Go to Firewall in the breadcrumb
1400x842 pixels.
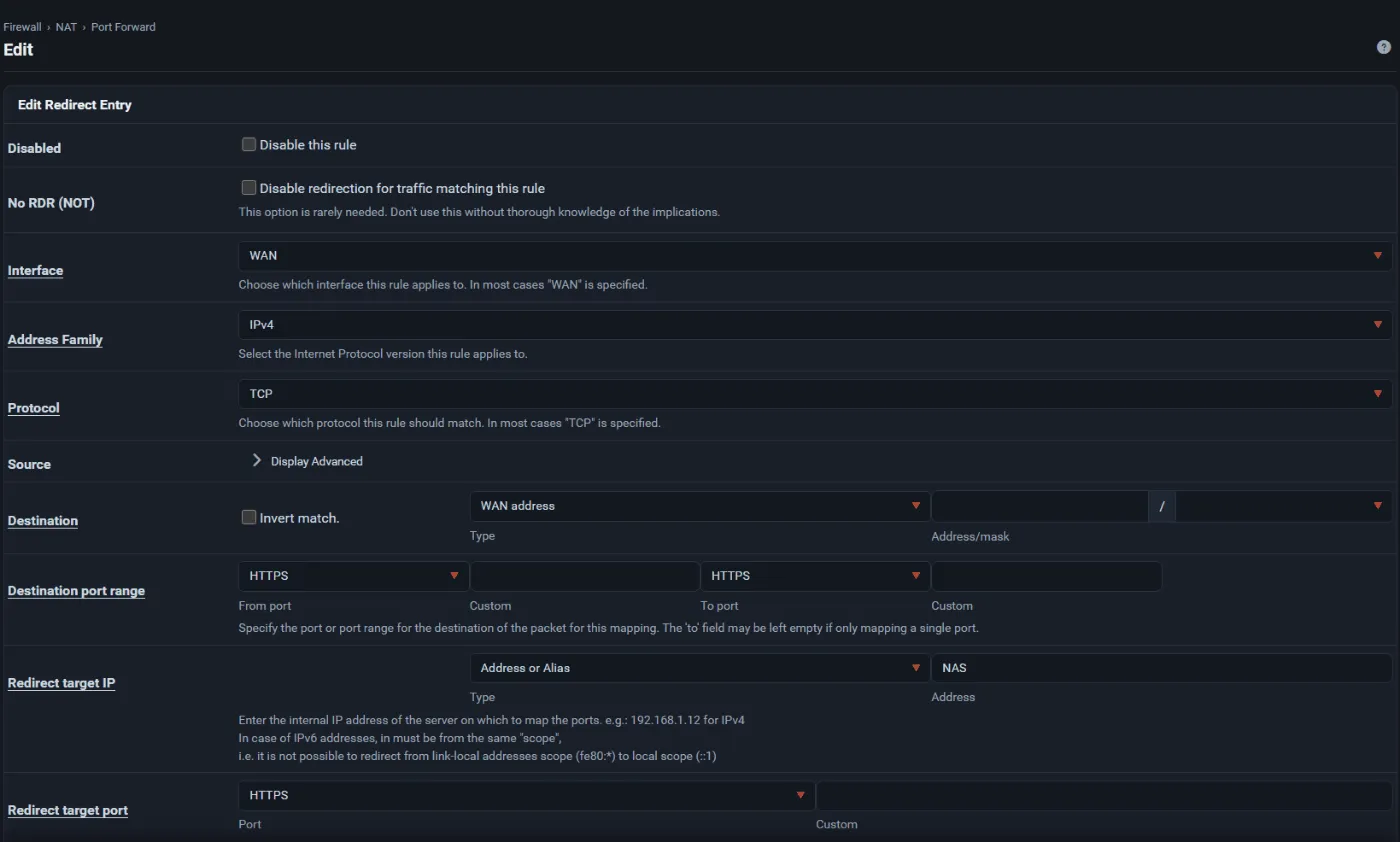(x=22, y=27)
